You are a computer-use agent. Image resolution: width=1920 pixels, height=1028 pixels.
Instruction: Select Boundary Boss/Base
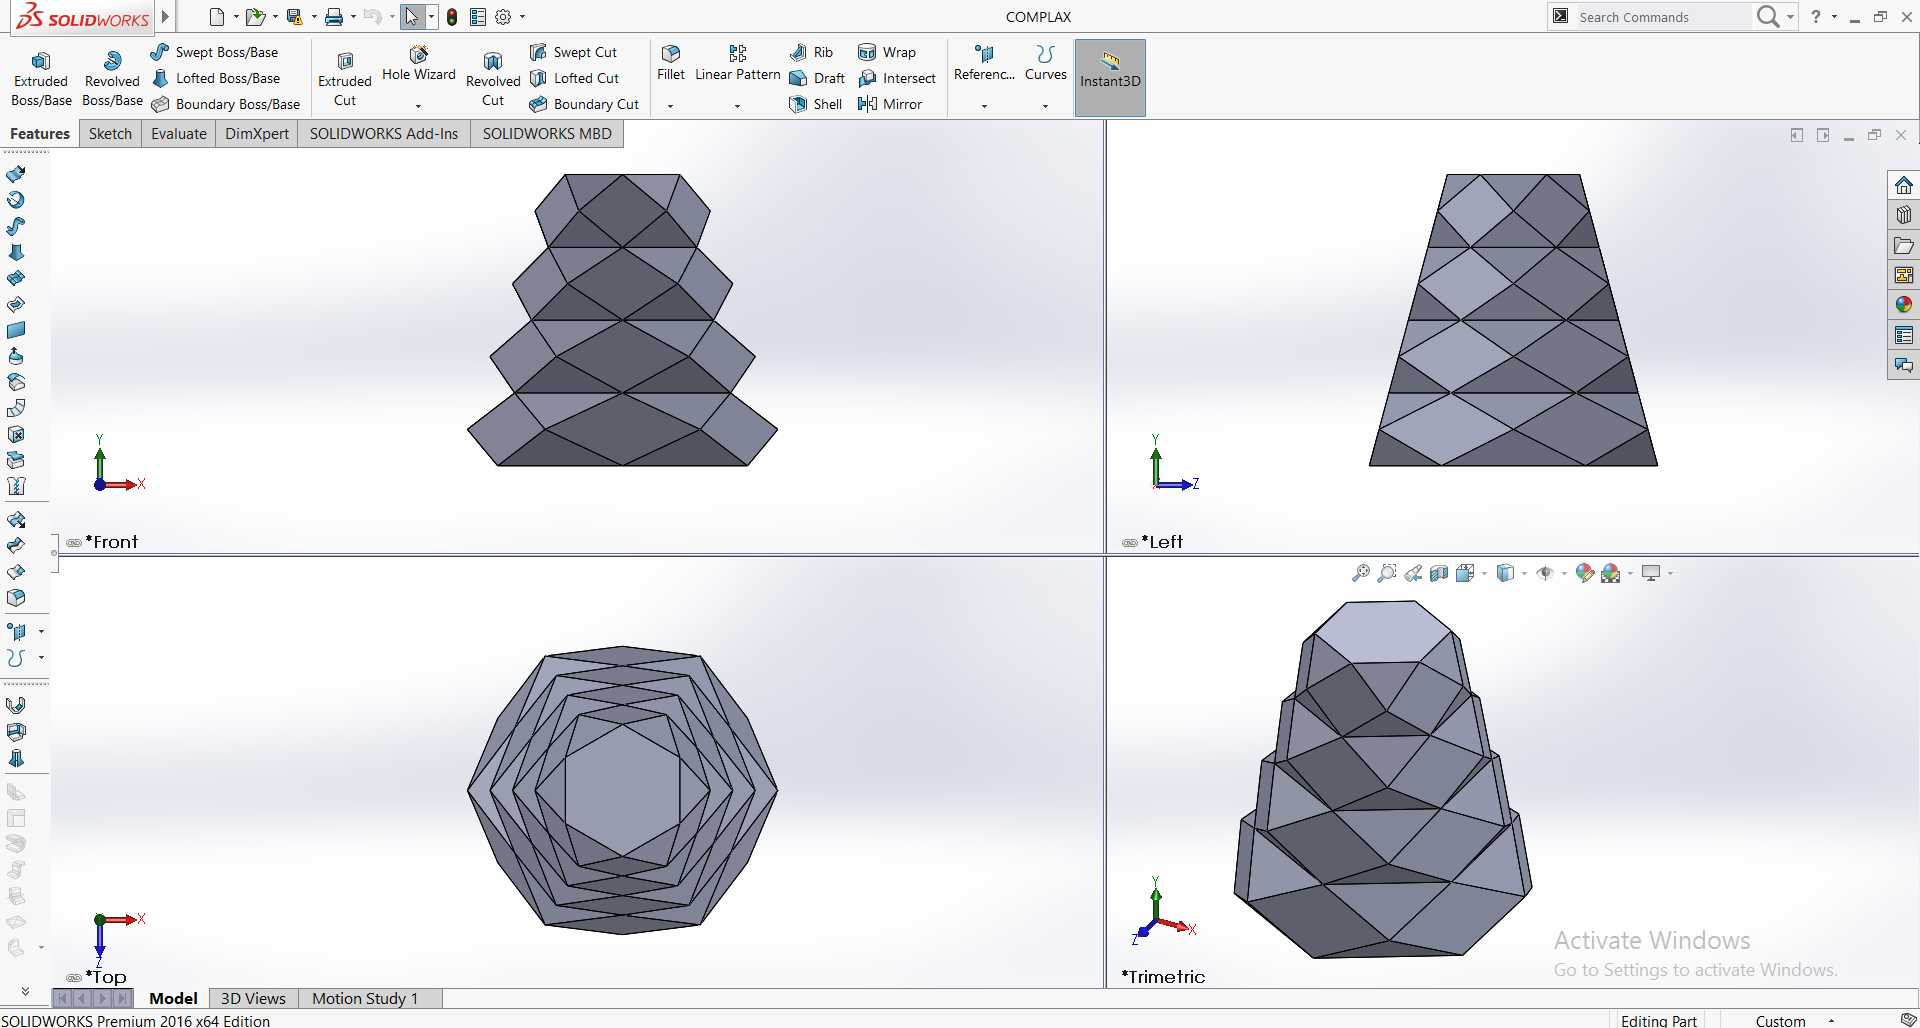pyautogui.click(x=226, y=104)
